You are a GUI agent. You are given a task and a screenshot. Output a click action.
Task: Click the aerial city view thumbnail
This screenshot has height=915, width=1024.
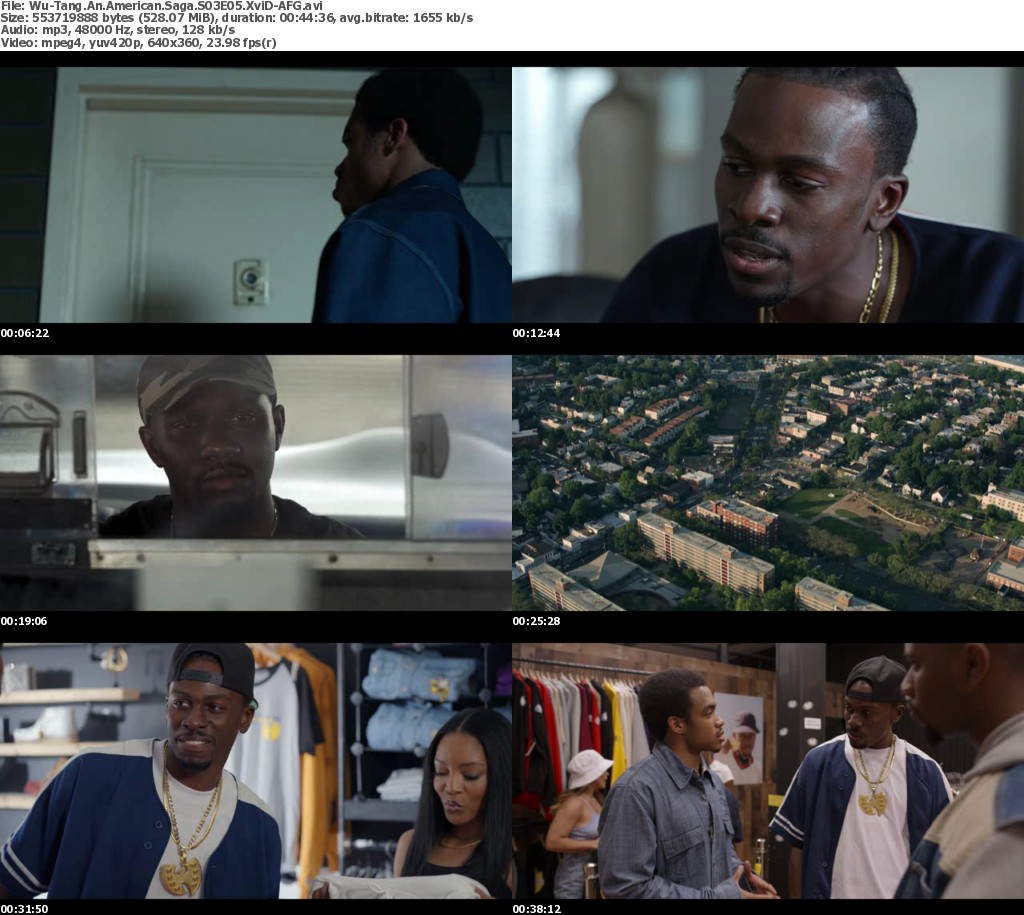[768, 483]
